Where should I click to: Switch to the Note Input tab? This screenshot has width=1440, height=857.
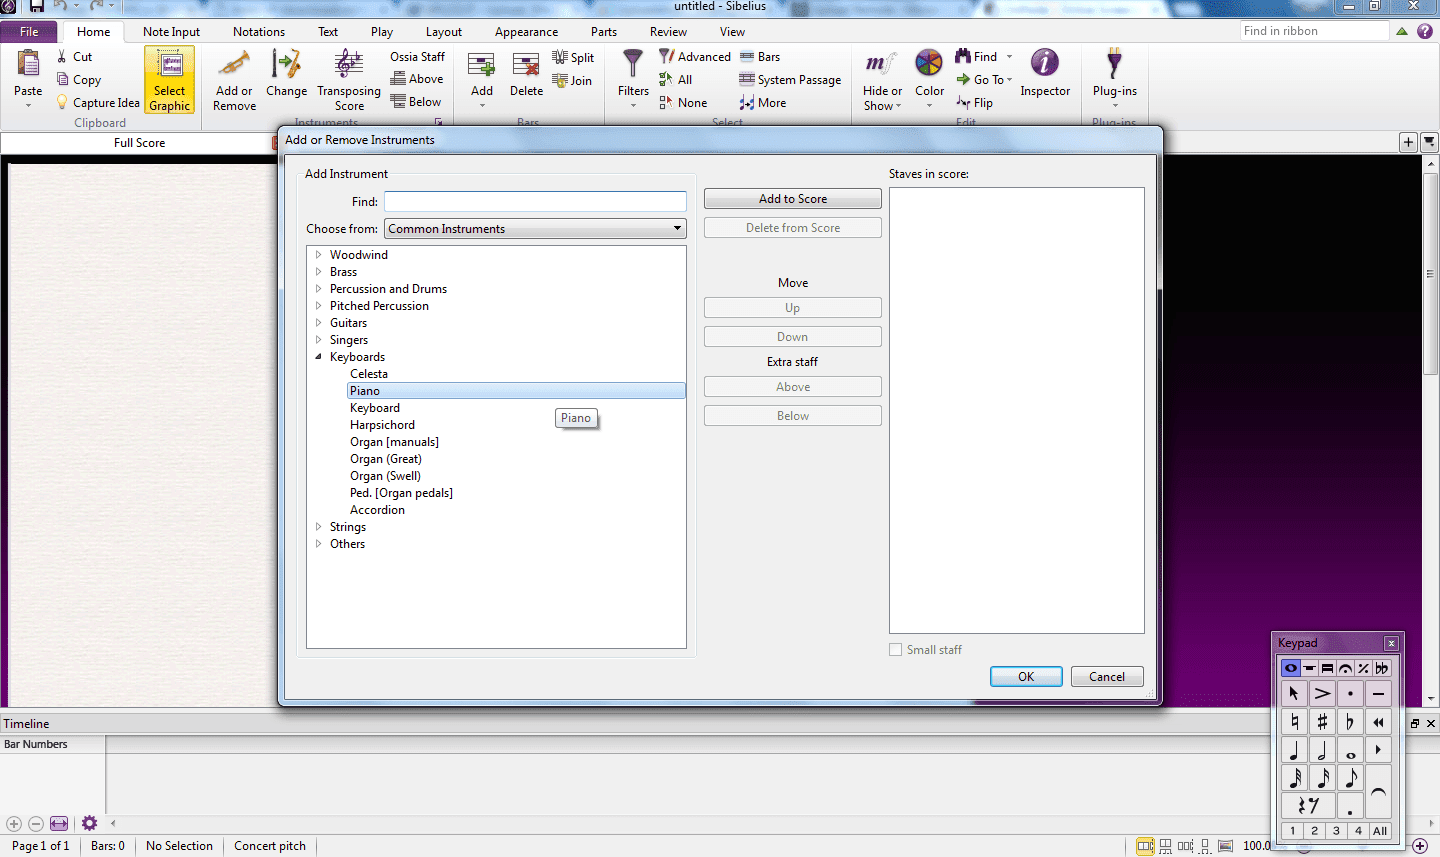point(171,31)
